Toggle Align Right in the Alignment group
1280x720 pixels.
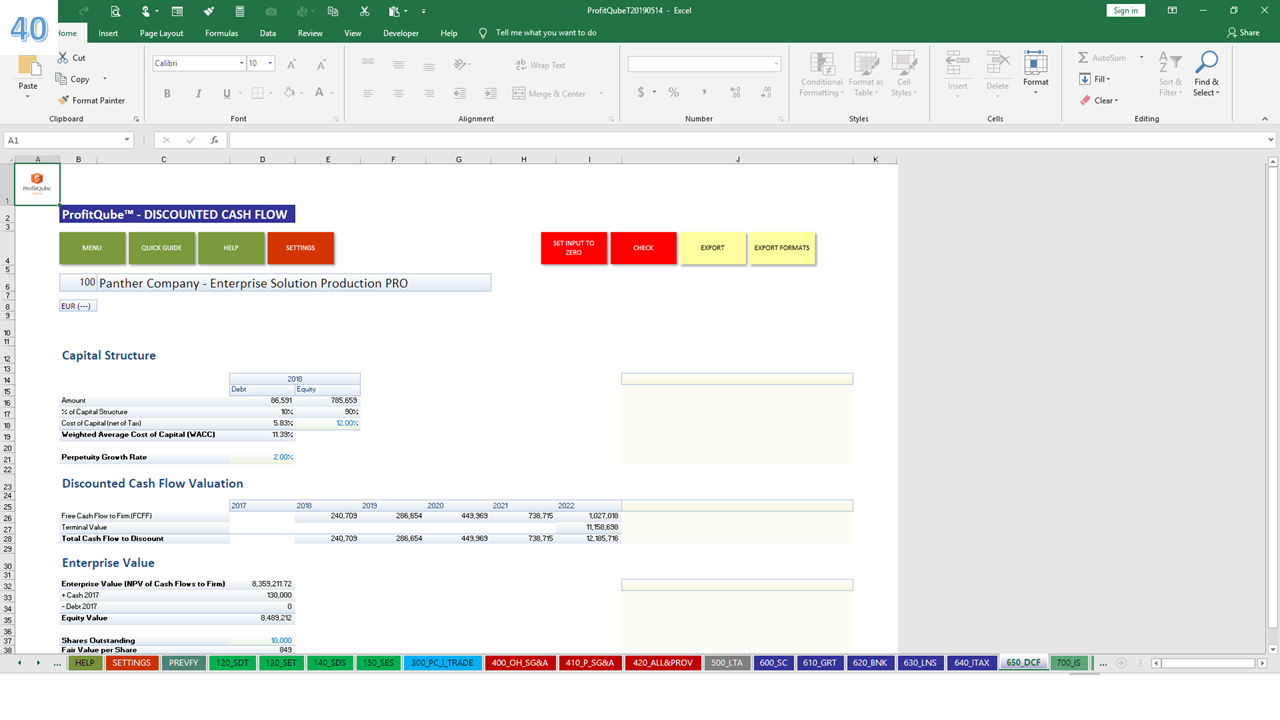coord(429,93)
